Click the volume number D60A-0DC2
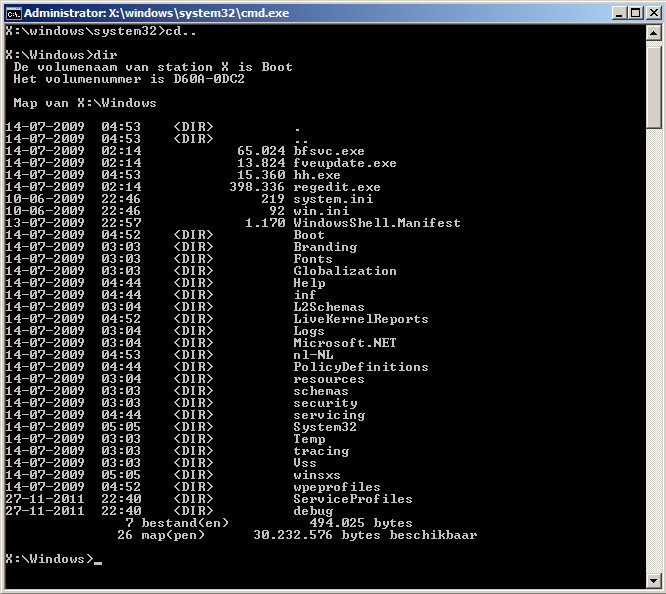The image size is (666, 594). (x=209, y=79)
